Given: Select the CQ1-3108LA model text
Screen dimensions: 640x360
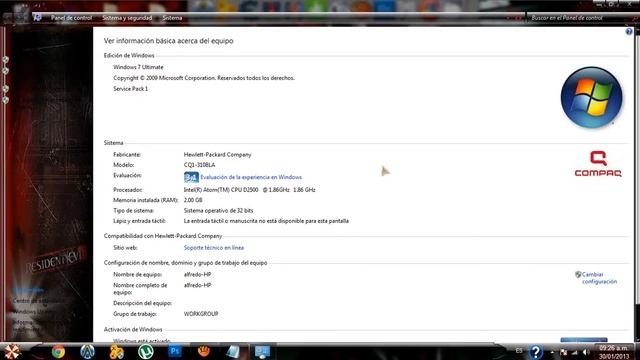Looking at the screenshot, I should tap(199, 165).
